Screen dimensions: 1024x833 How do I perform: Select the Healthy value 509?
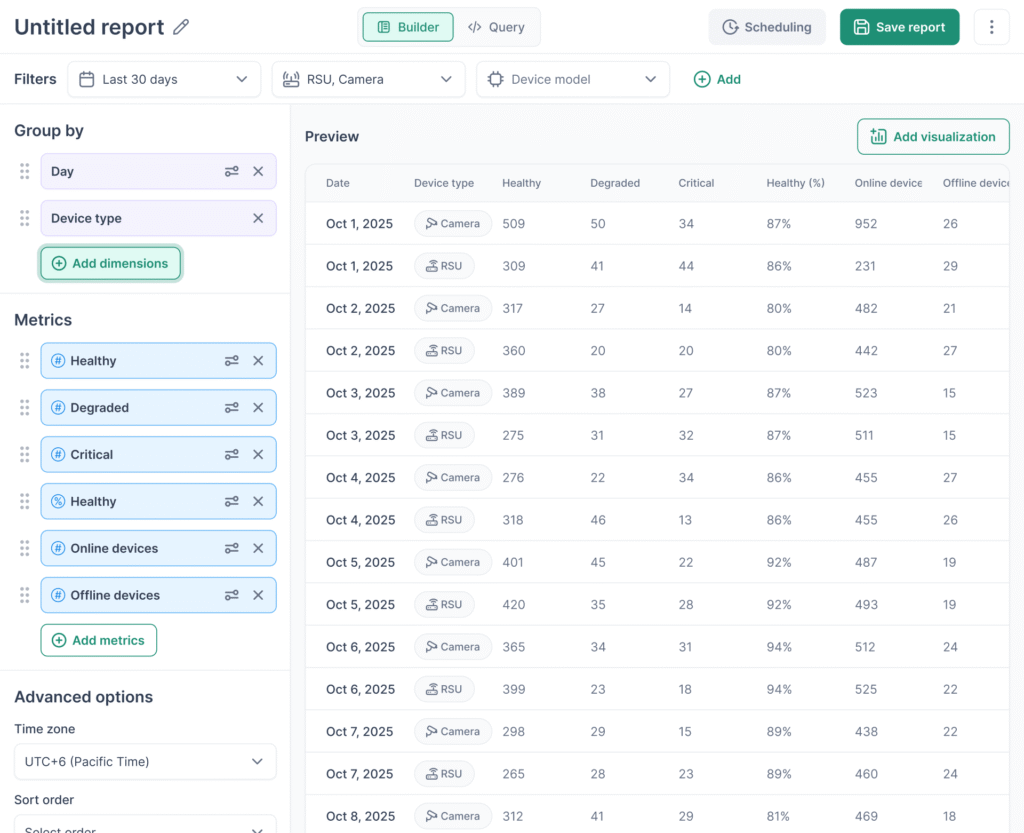coord(513,223)
